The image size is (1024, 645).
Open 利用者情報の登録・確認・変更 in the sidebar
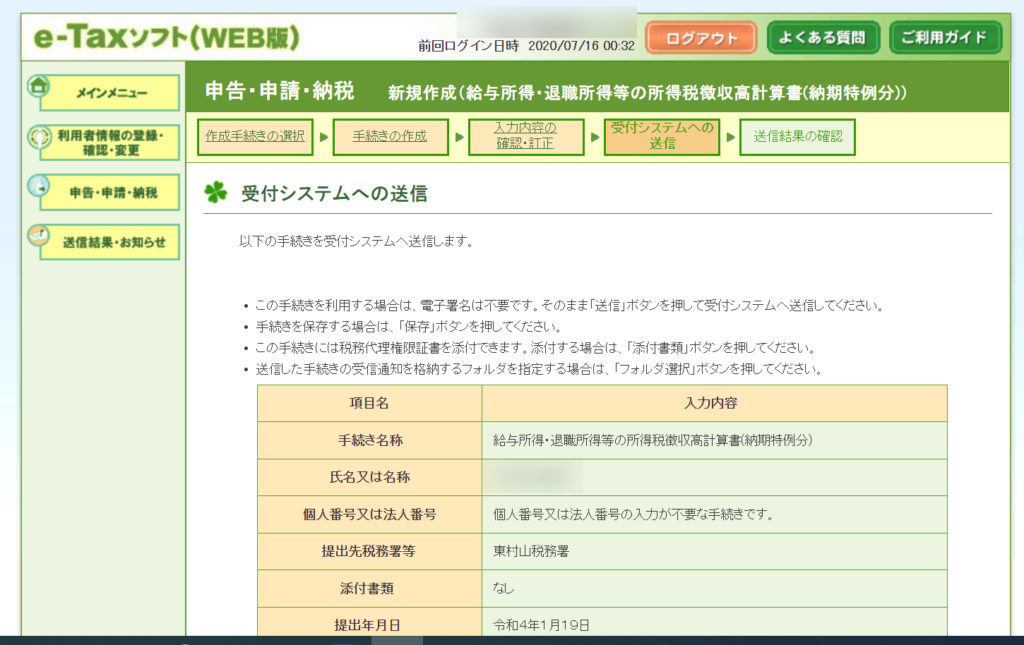(x=110, y=142)
